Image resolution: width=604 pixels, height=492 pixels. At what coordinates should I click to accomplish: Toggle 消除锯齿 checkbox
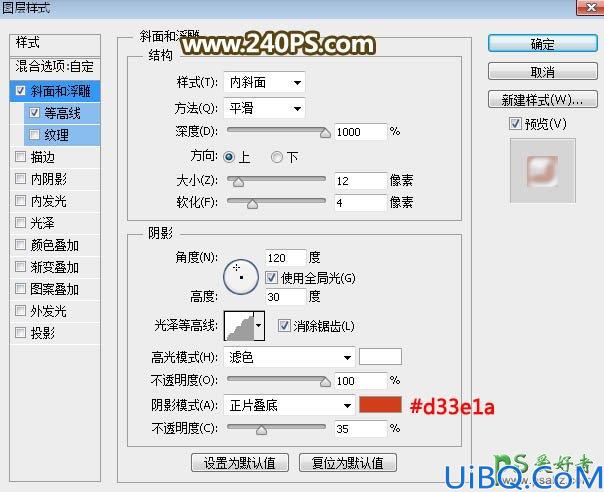284,326
